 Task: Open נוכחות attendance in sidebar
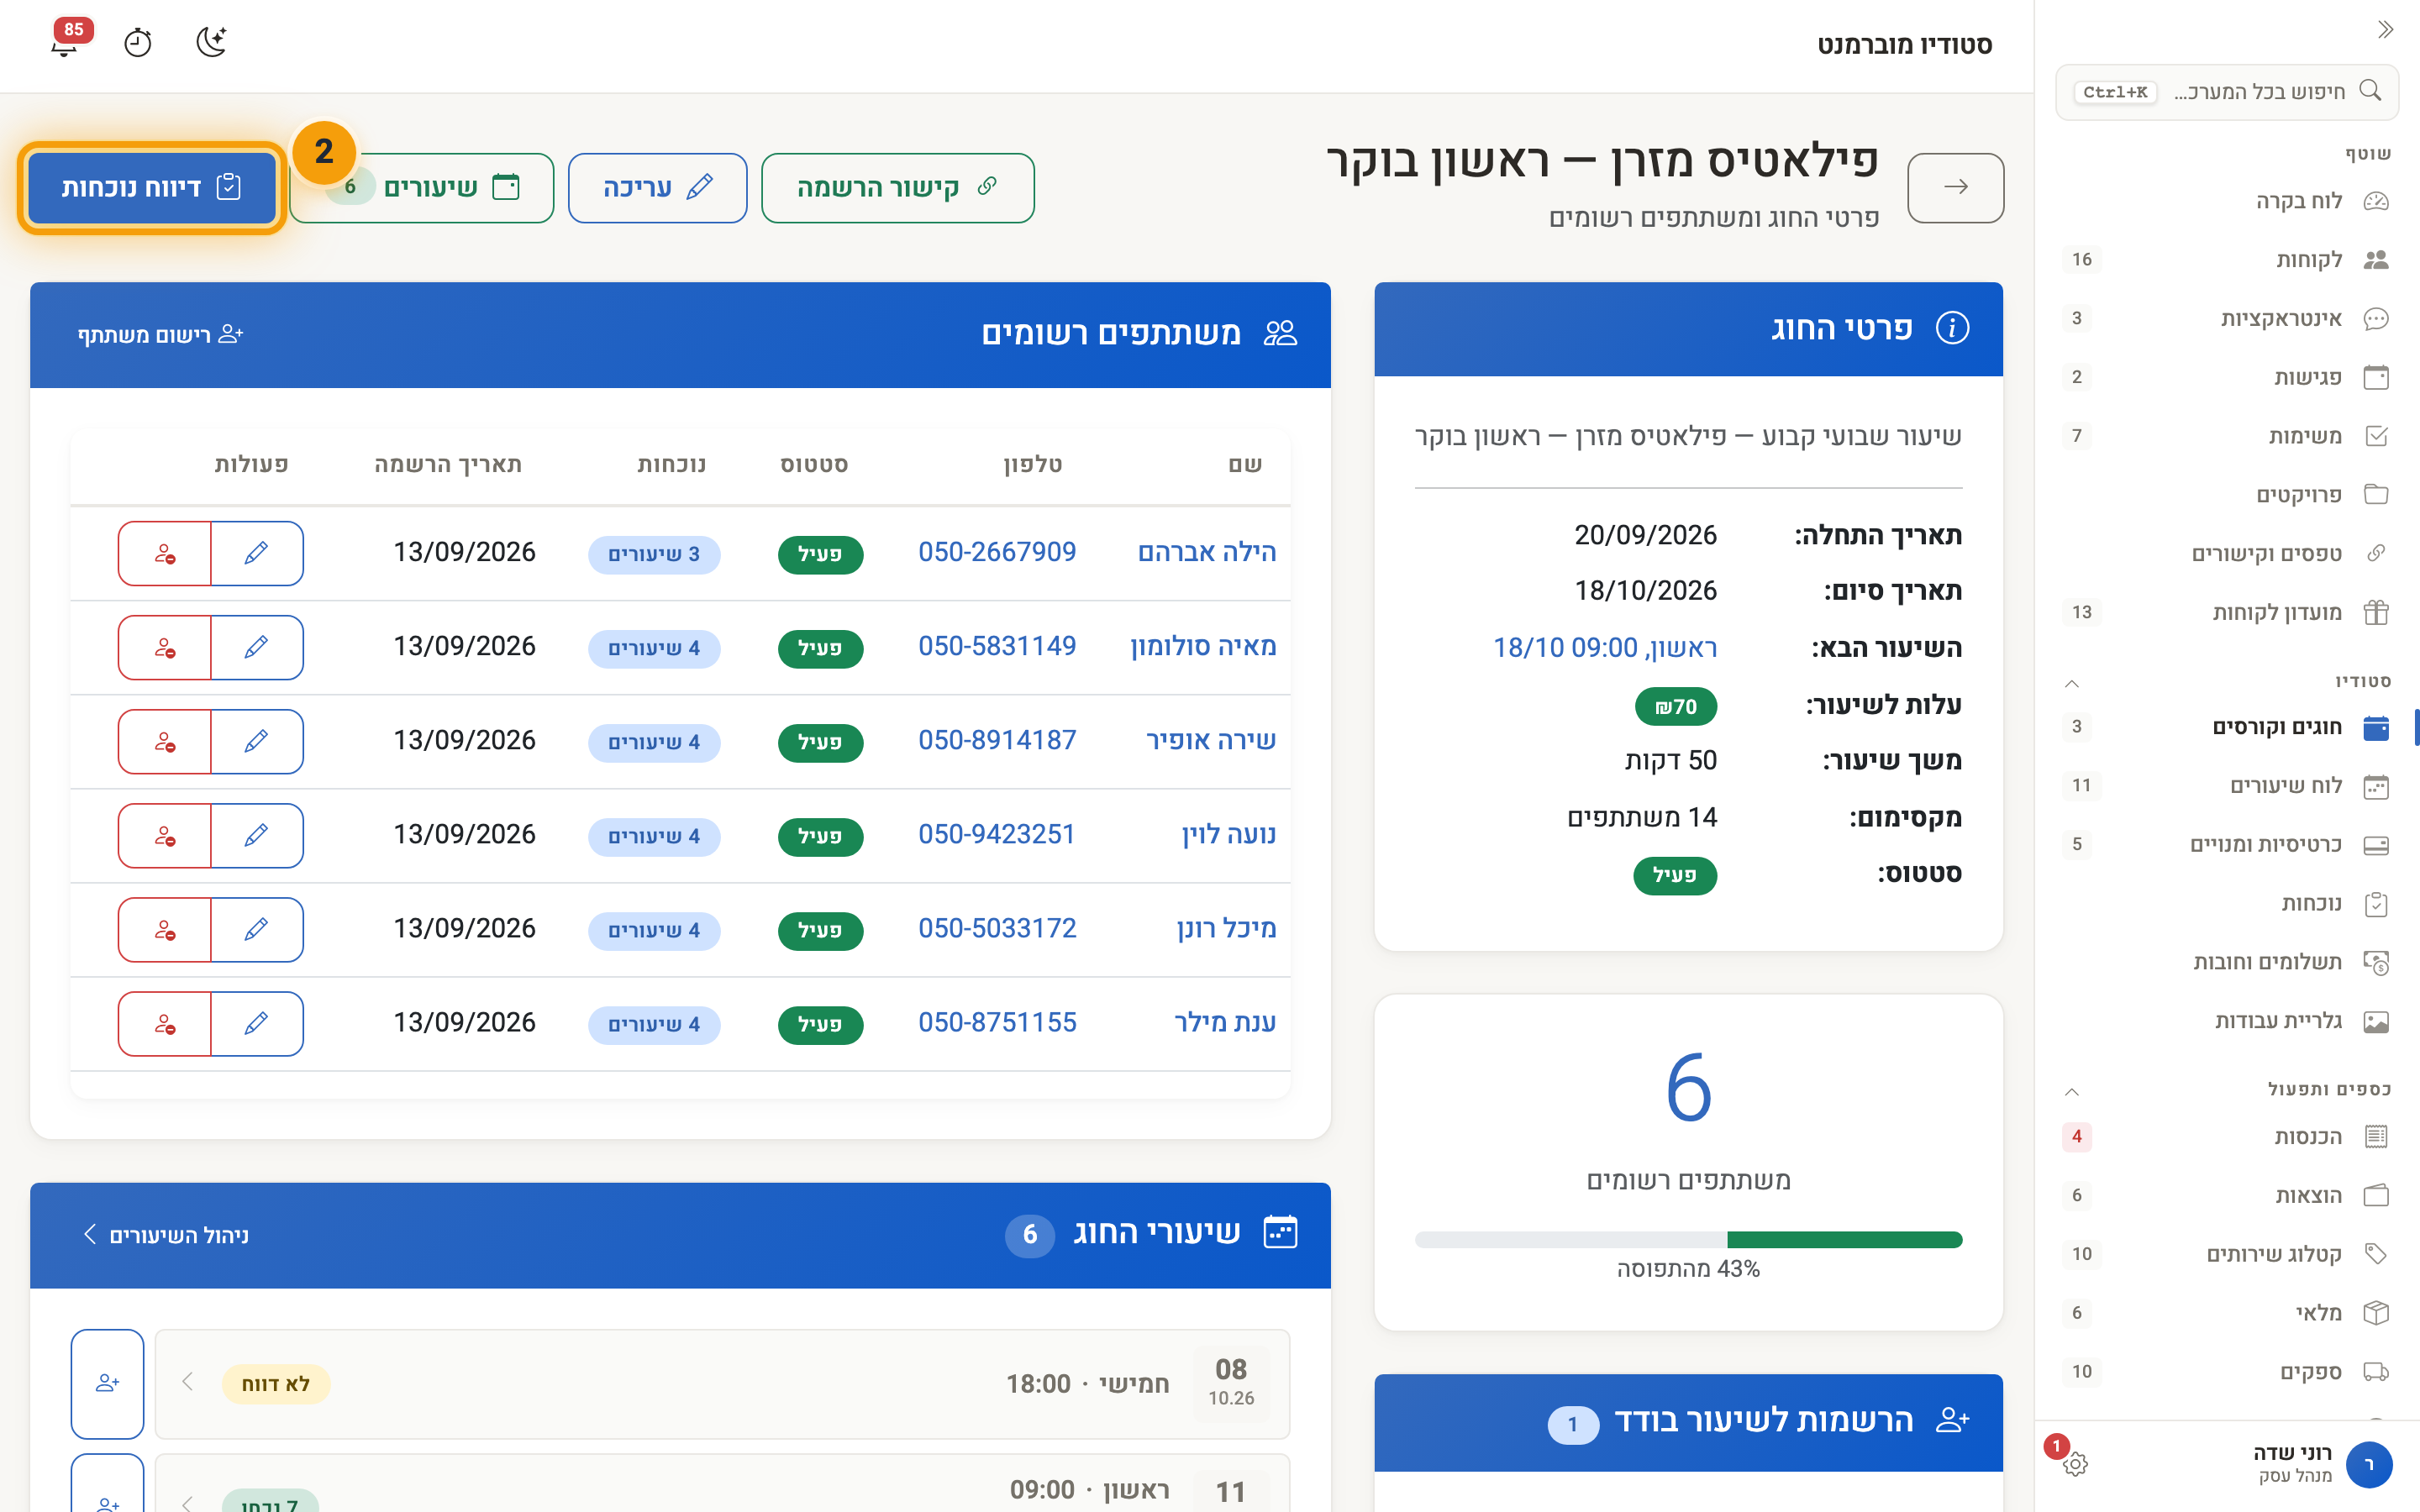point(2227,904)
